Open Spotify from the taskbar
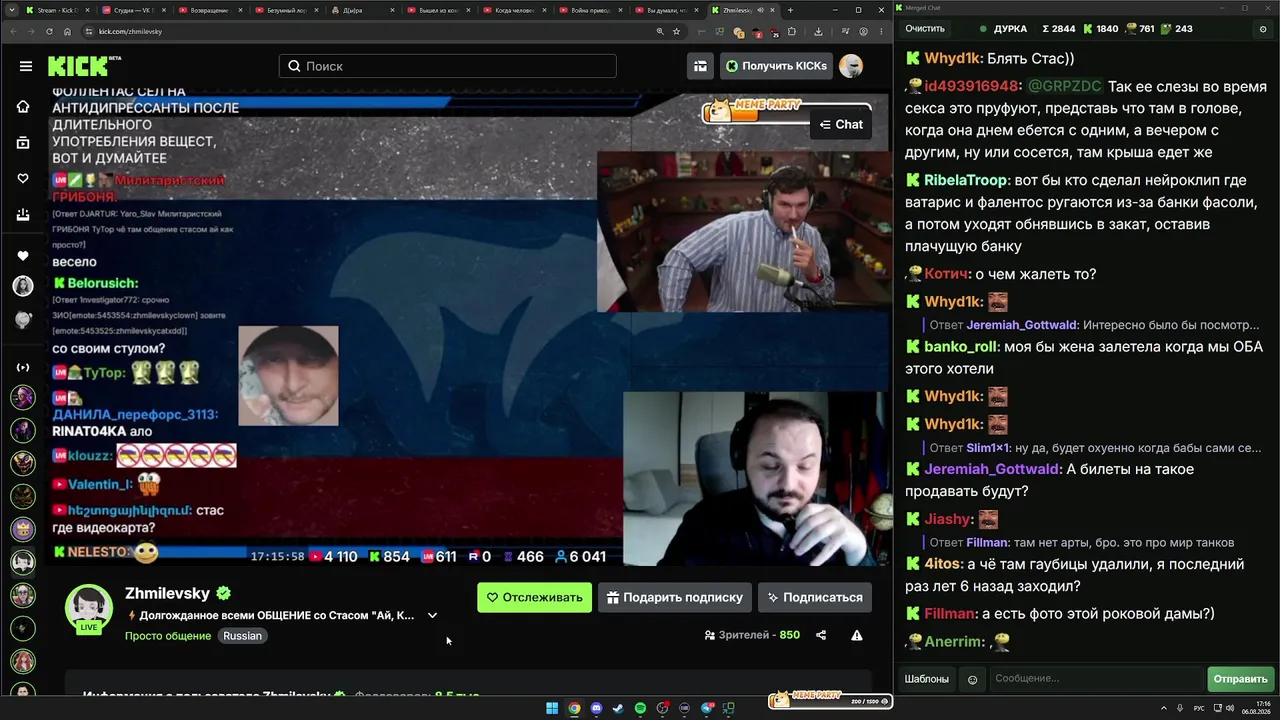The width and height of the screenshot is (1280, 720). coord(641,709)
